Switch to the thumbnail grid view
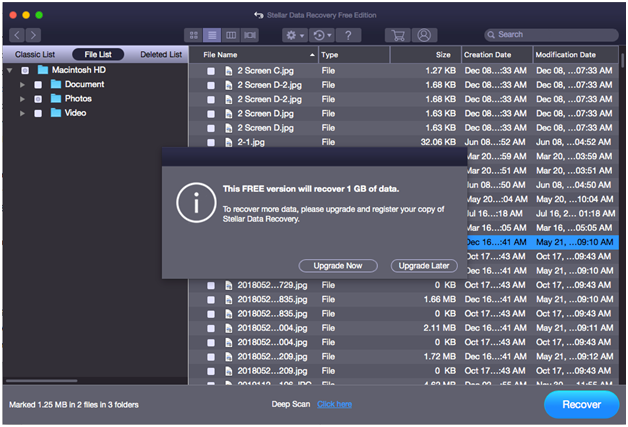628x427 pixels. tap(193, 35)
